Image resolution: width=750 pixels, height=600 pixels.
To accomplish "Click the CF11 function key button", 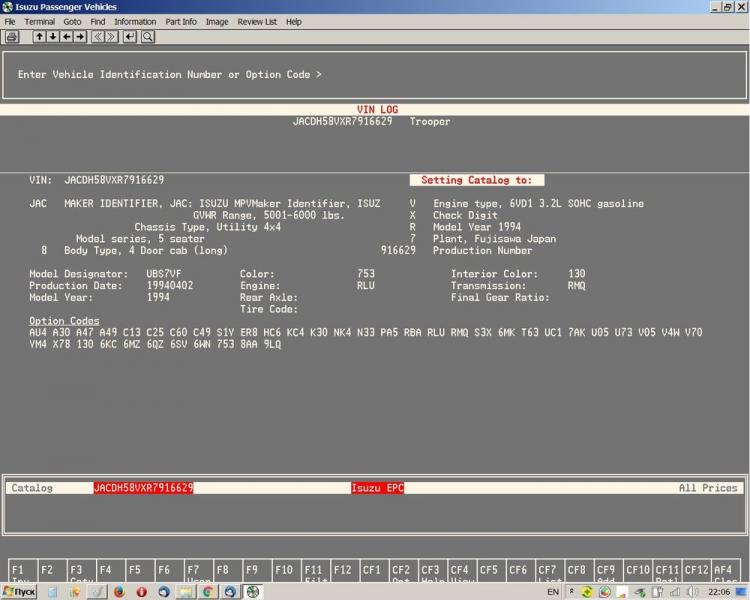I will 667,570.
